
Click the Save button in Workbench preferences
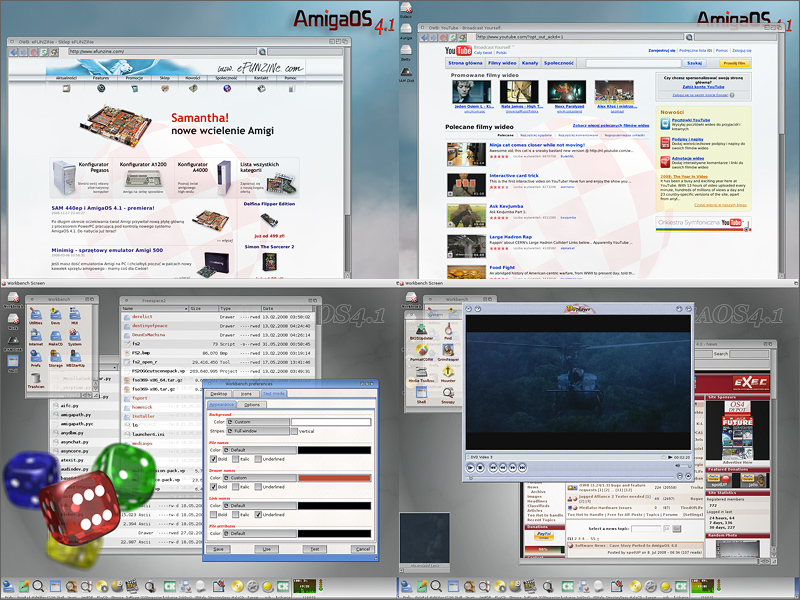218,549
